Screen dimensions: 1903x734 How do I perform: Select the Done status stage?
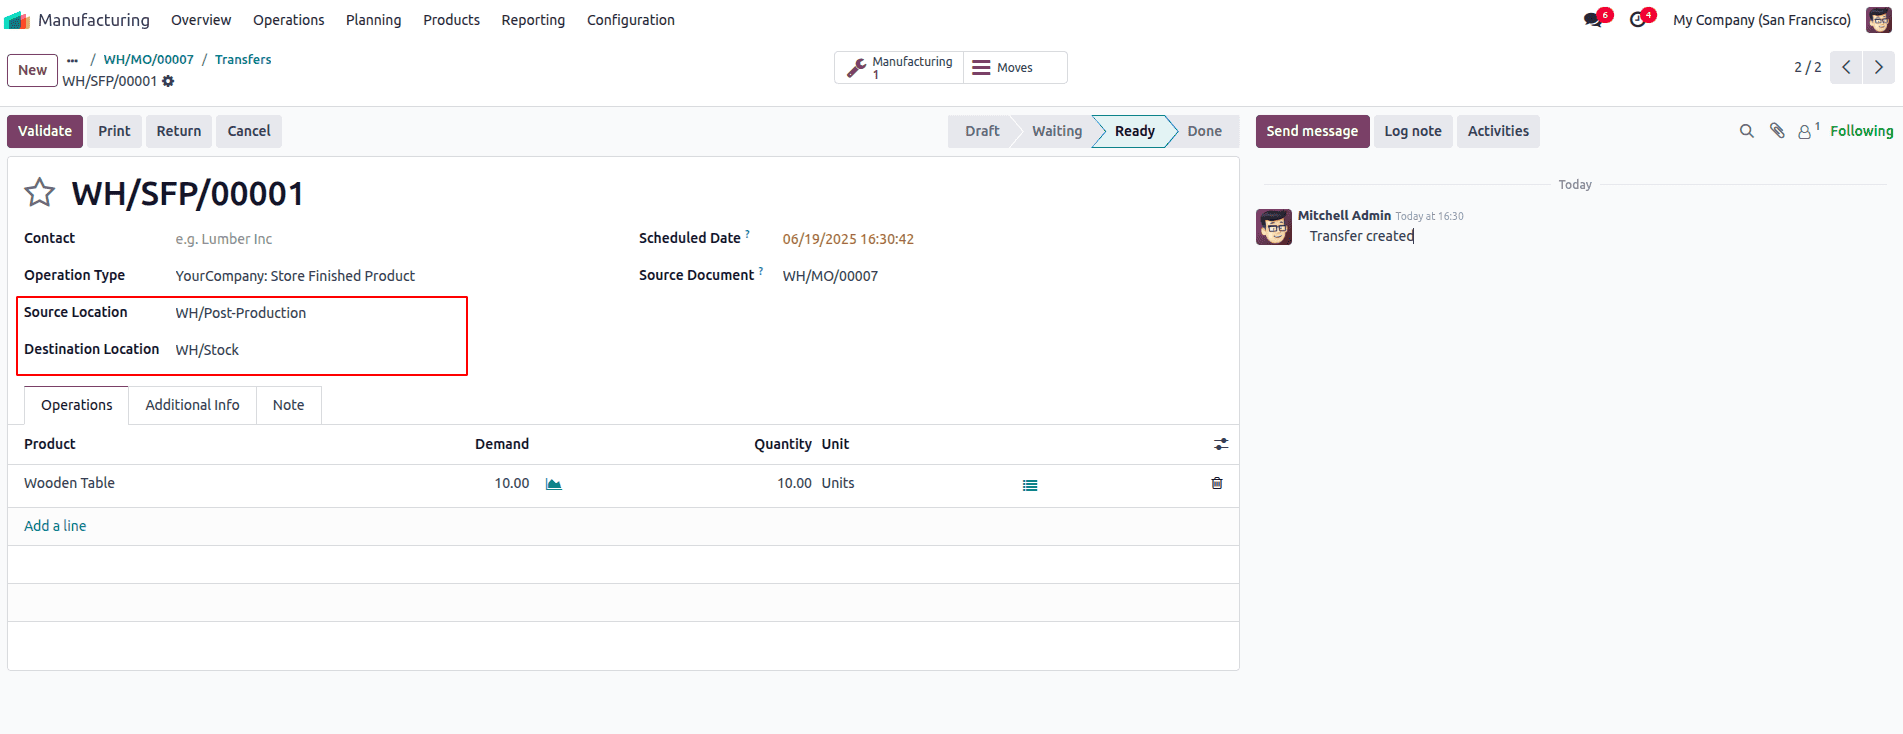point(1204,131)
